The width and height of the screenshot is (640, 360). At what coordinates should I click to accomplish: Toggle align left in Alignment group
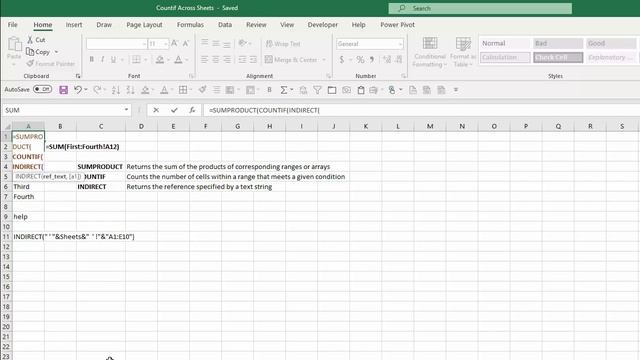pyautogui.click(x=204, y=60)
